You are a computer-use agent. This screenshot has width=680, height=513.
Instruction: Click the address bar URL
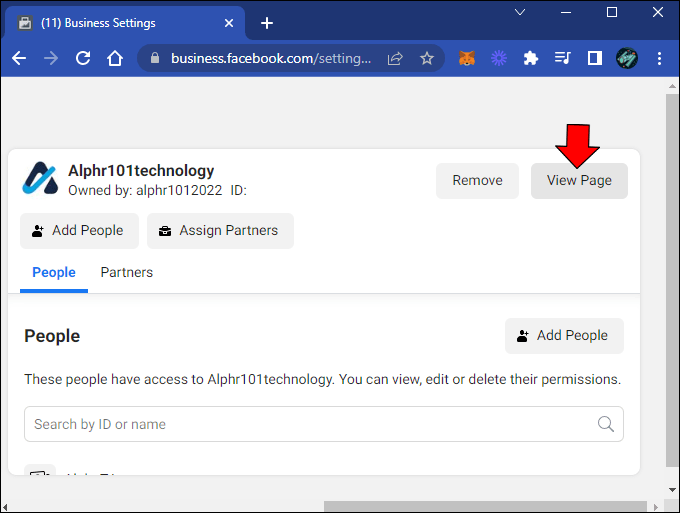tap(271, 58)
